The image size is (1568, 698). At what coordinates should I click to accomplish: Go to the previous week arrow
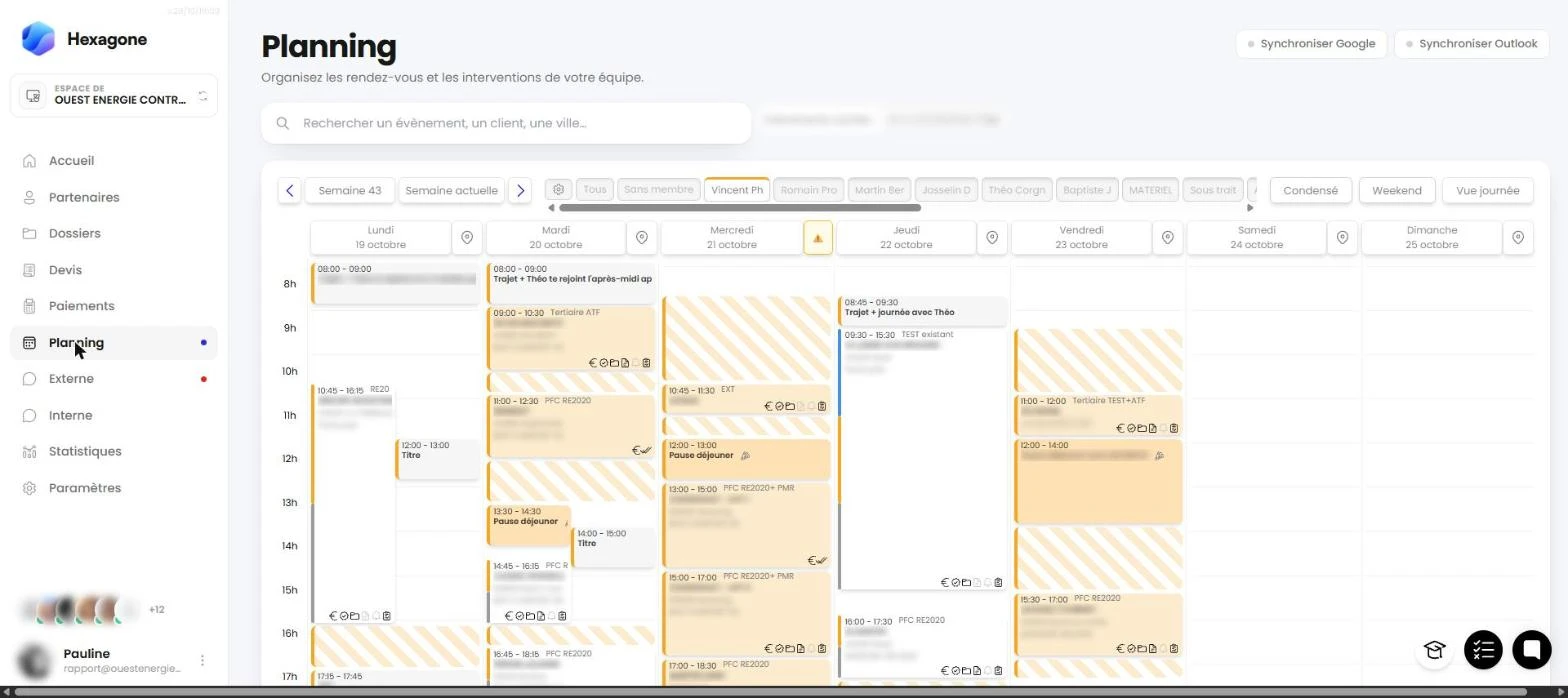290,190
